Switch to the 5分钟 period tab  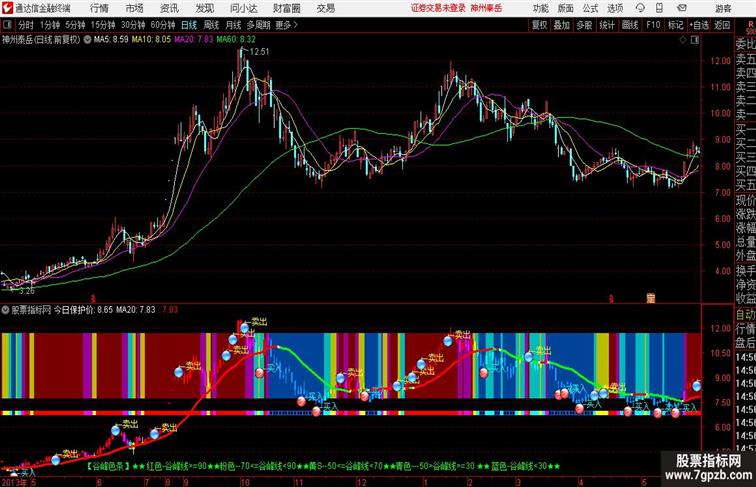tap(75, 25)
